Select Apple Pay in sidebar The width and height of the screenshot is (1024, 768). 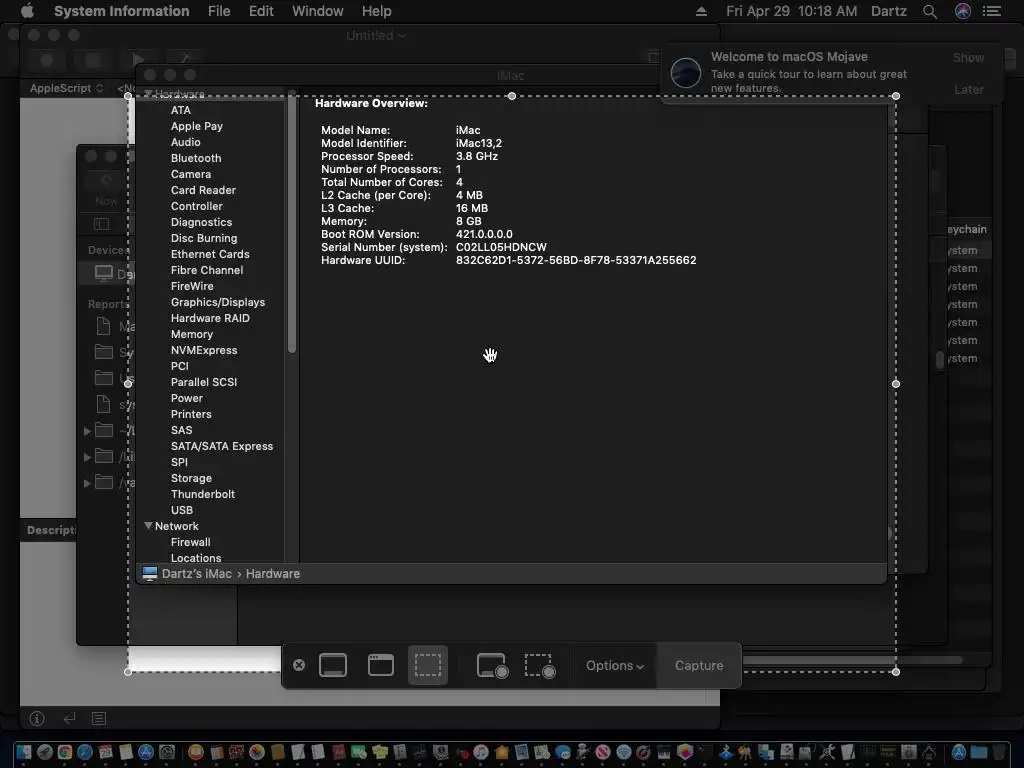click(x=197, y=126)
